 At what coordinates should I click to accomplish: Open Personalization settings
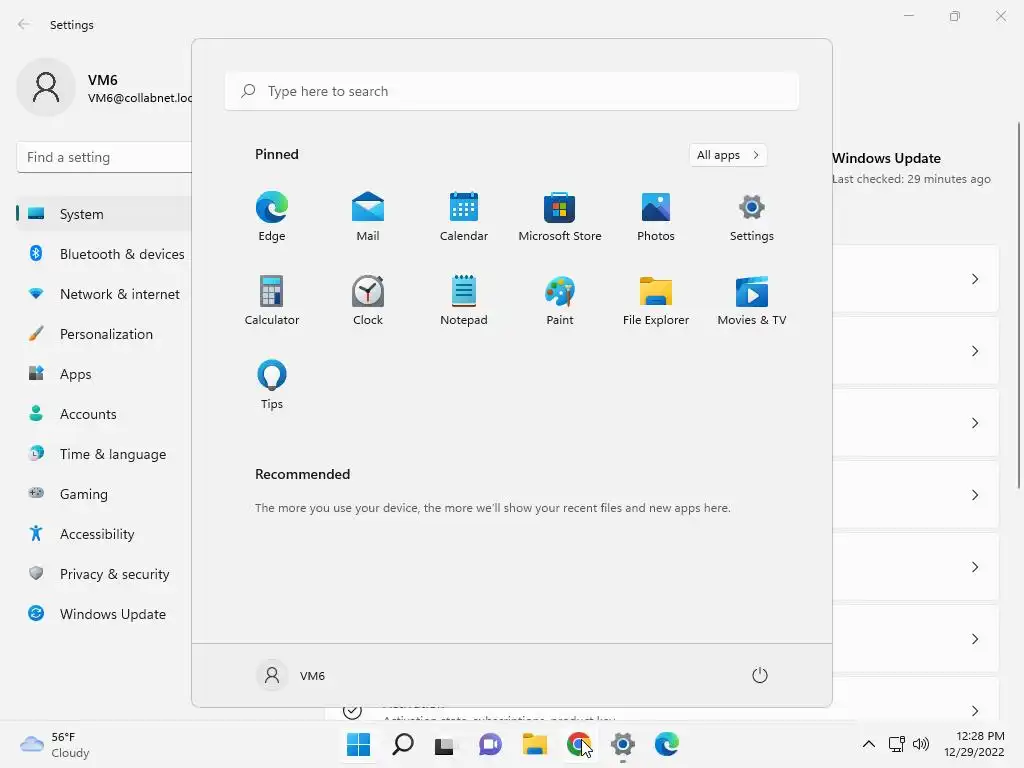click(104, 334)
